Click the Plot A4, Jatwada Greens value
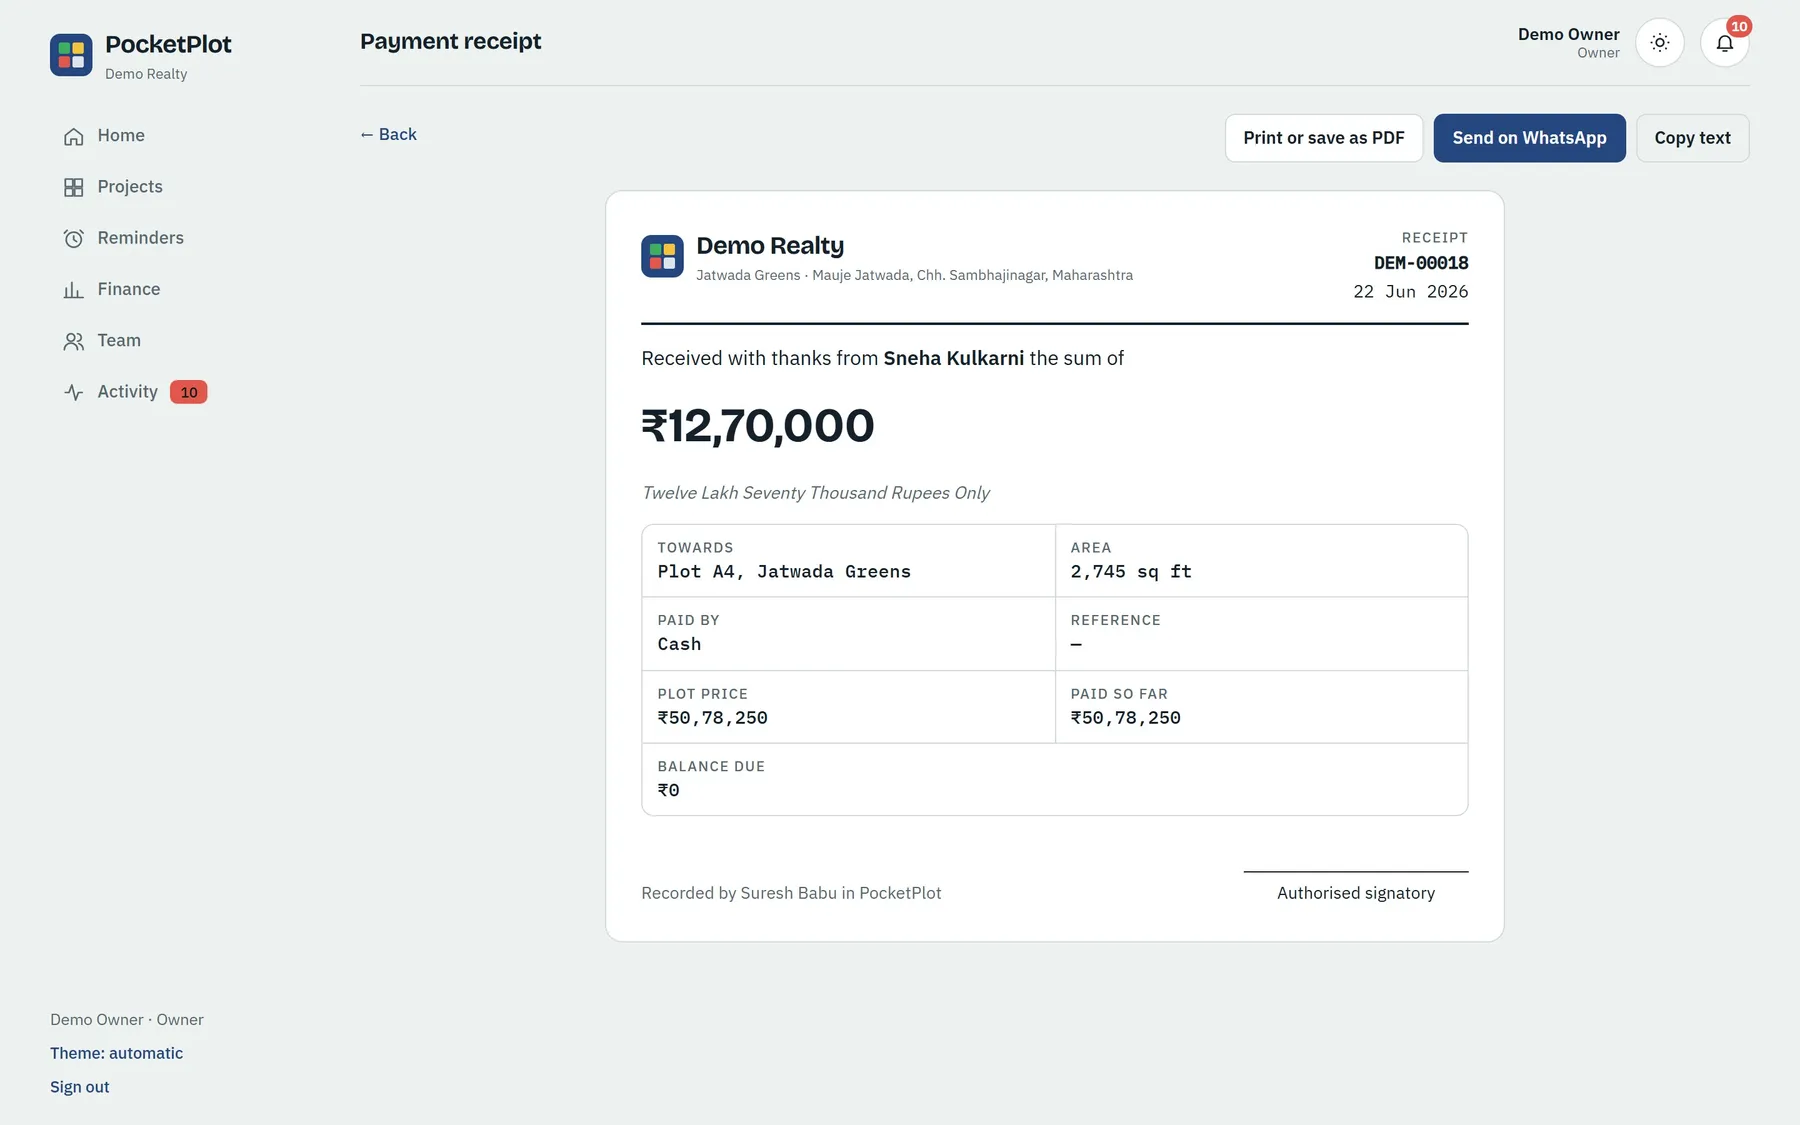Image resolution: width=1800 pixels, height=1125 pixels. [x=784, y=572]
